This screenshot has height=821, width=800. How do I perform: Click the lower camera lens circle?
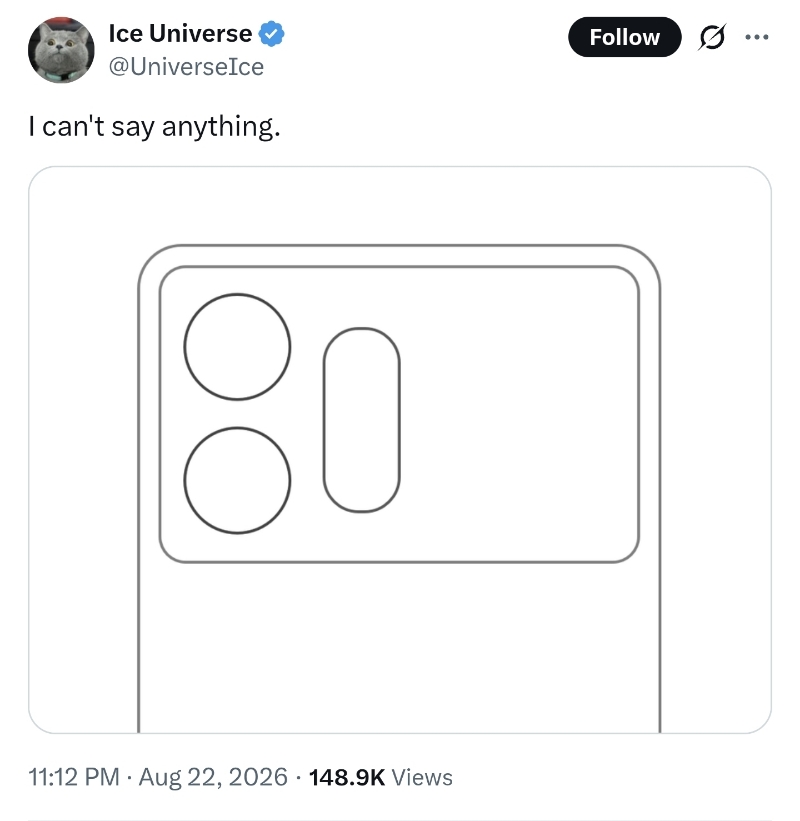(x=237, y=481)
